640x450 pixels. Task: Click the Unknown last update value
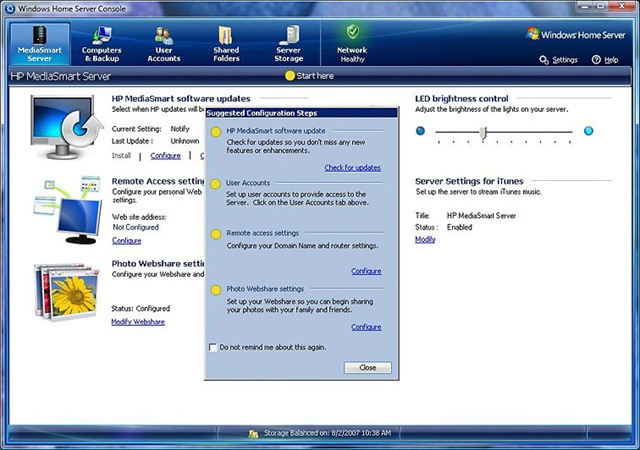(x=185, y=141)
